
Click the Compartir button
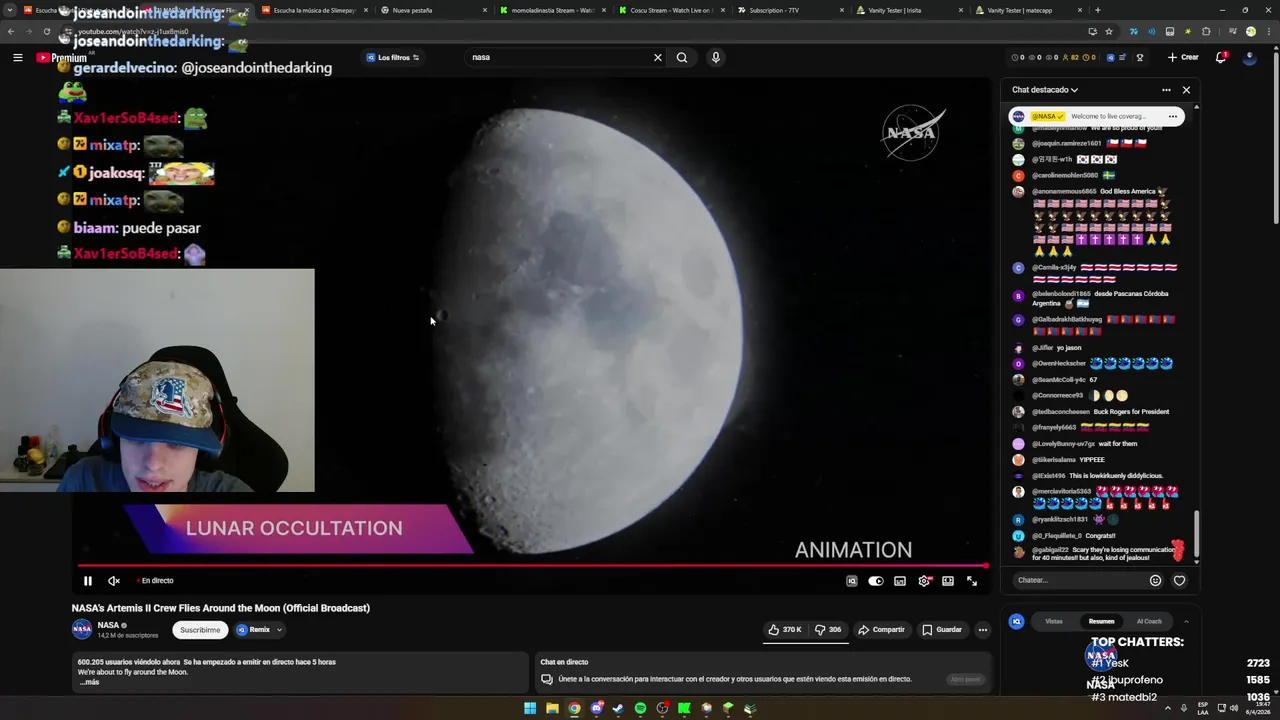point(881,630)
